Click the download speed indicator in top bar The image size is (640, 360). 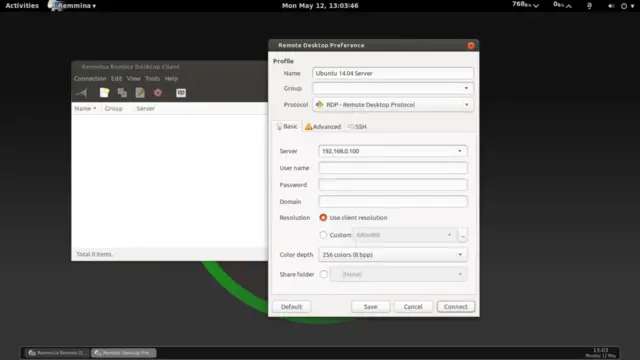click(x=526, y=5)
